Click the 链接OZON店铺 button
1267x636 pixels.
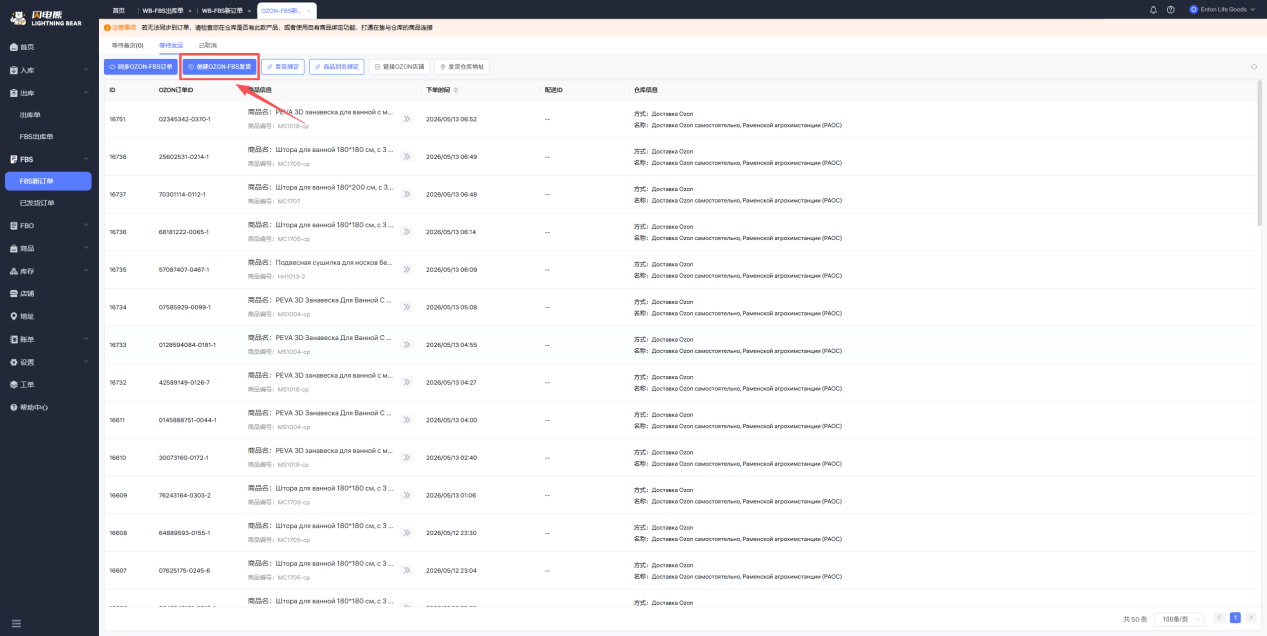[x=400, y=67]
